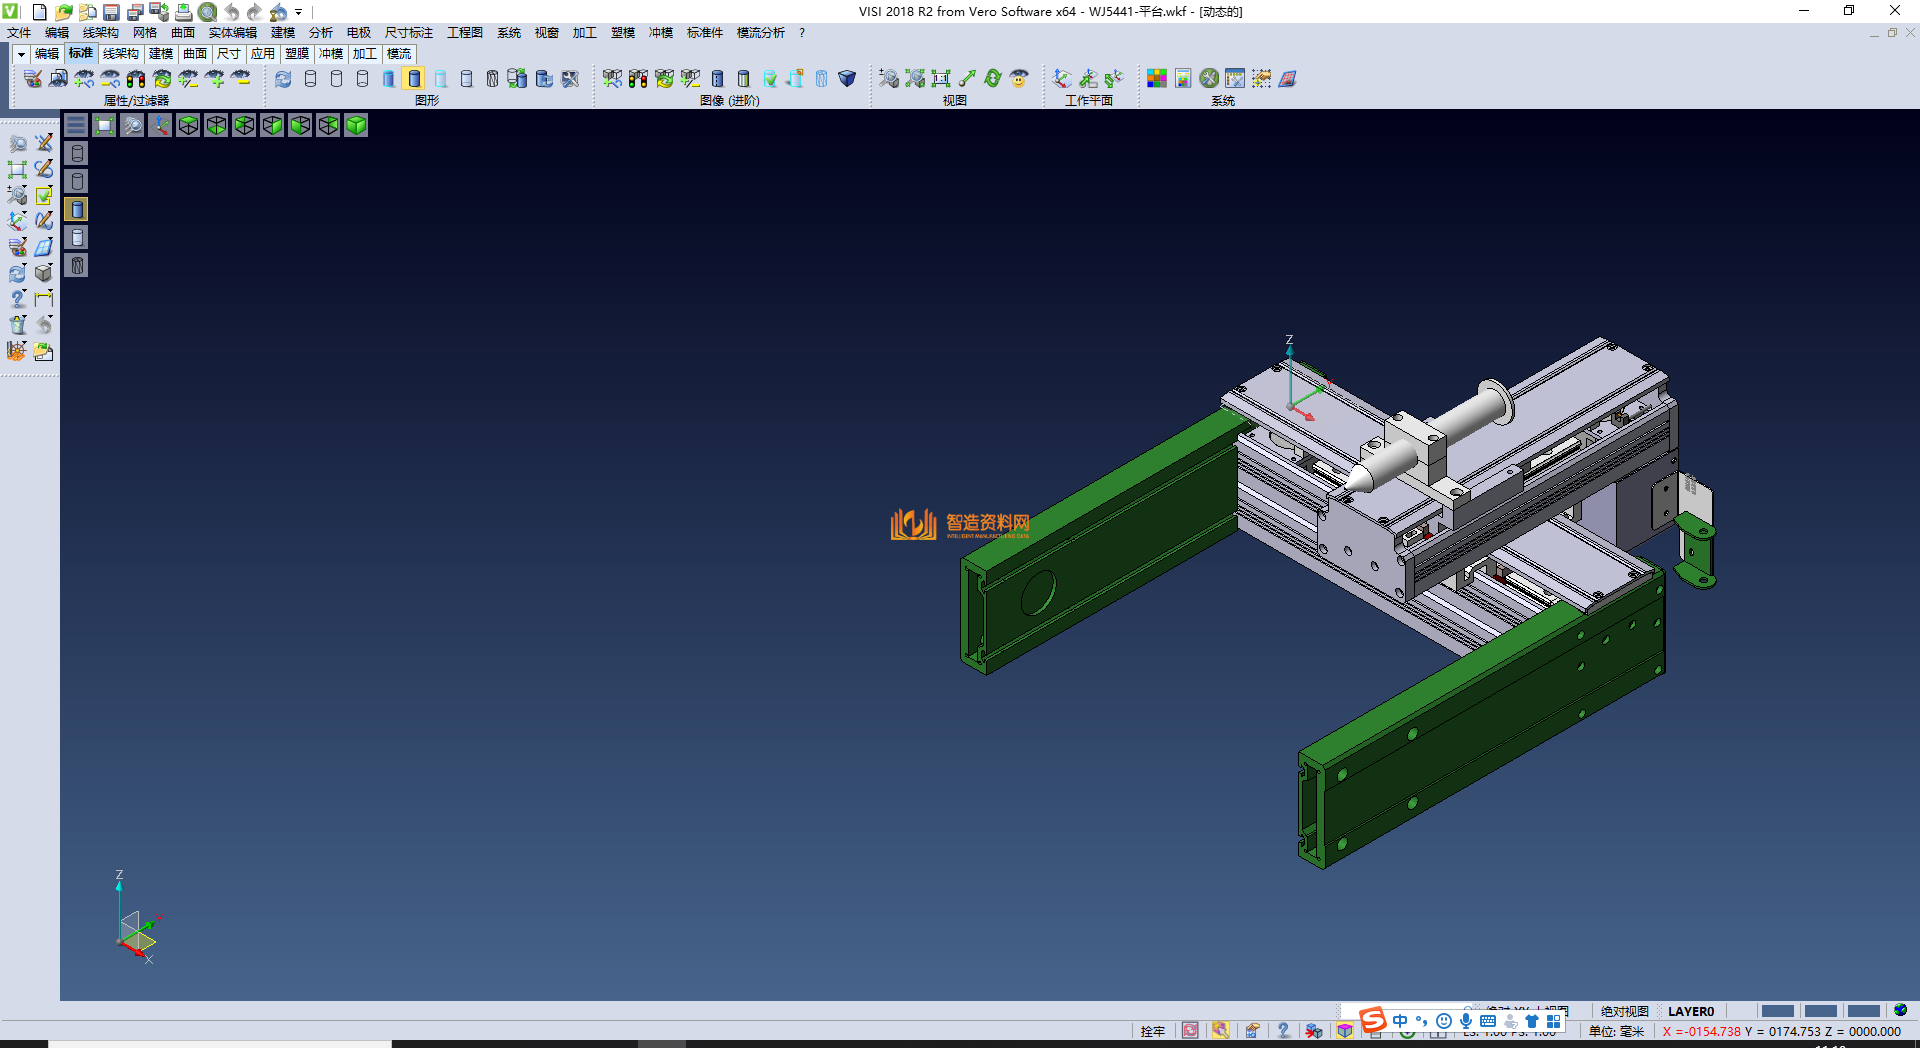Click the solid green cube view icon

(x=356, y=125)
